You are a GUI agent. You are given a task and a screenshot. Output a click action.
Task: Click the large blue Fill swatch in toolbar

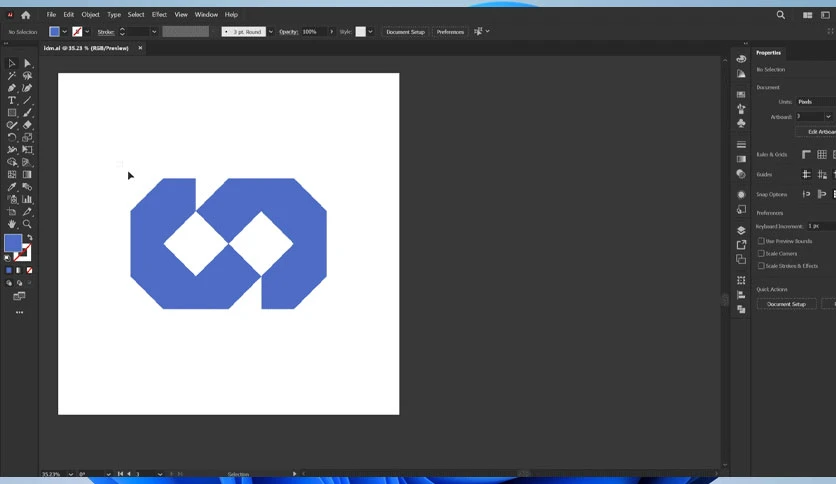click(x=13, y=243)
